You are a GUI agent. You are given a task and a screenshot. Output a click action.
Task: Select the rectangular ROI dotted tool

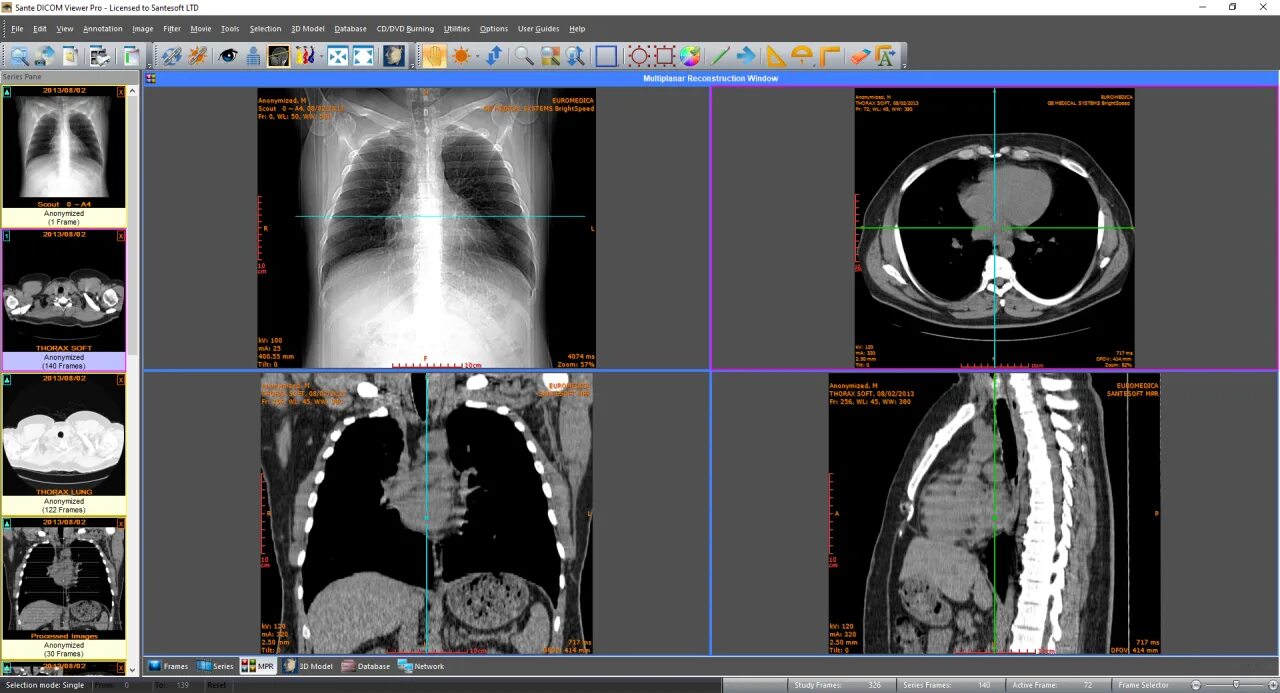(x=664, y=56)
